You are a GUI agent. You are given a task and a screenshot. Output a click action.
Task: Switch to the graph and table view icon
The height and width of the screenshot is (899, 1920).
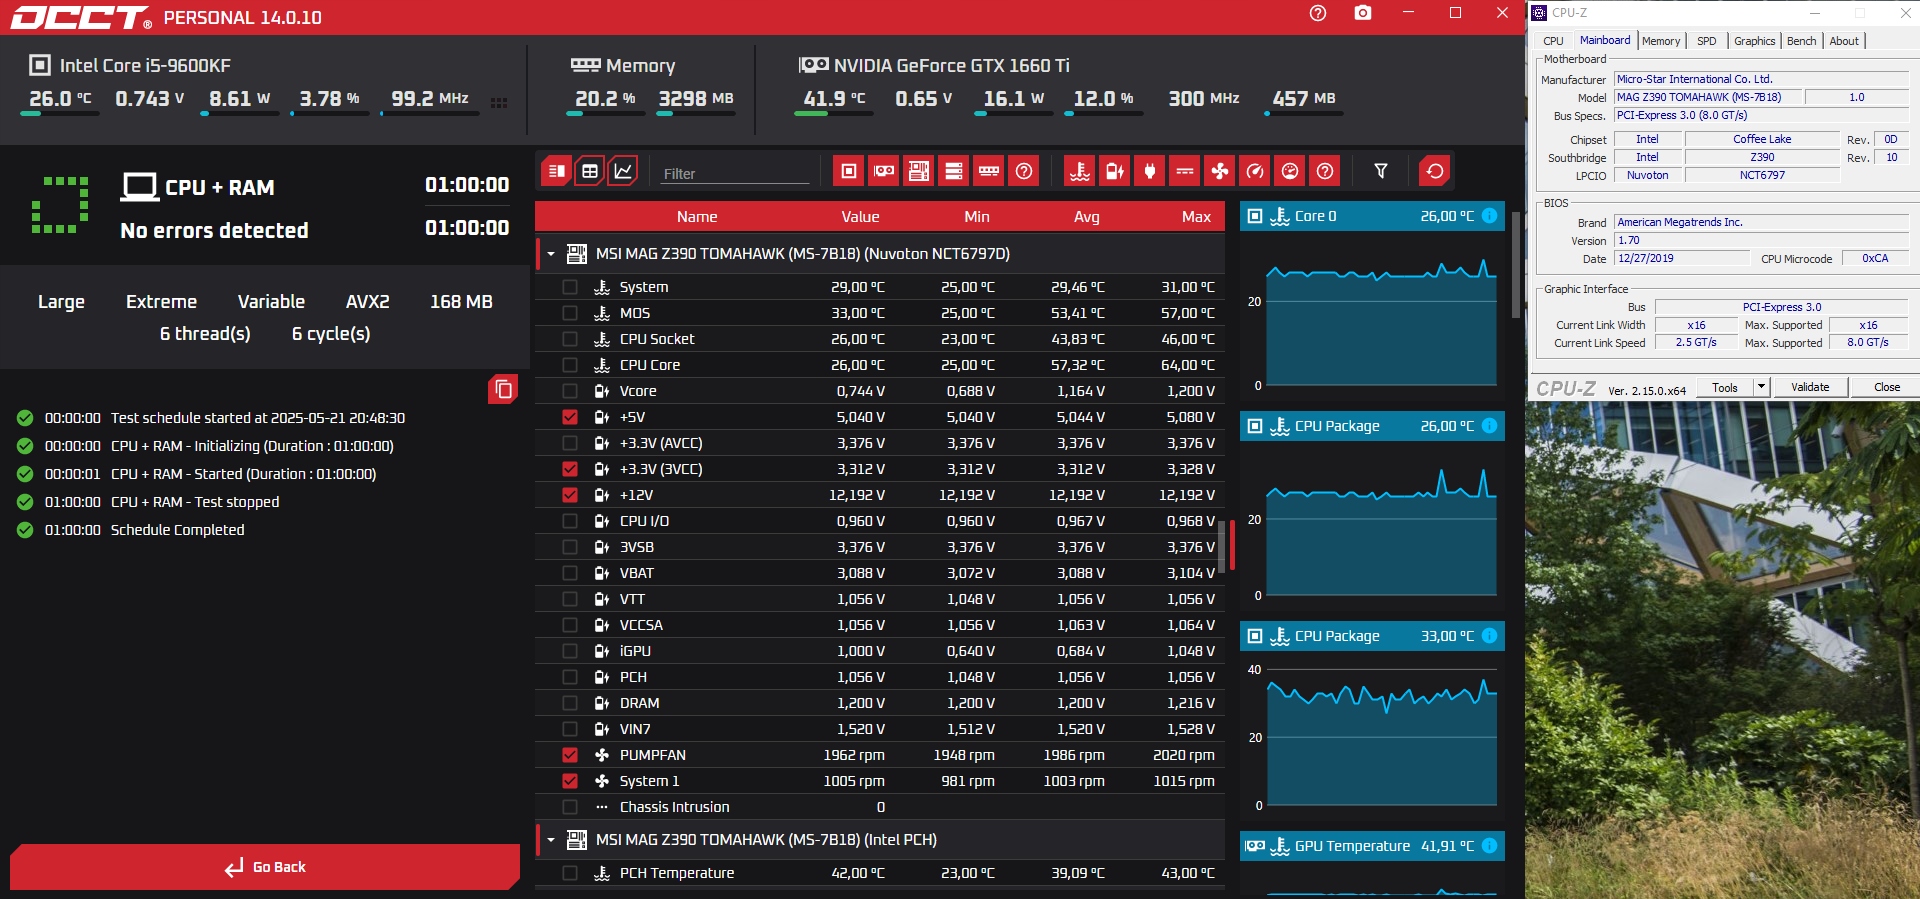pyautogui.click(x=557, y=171)
